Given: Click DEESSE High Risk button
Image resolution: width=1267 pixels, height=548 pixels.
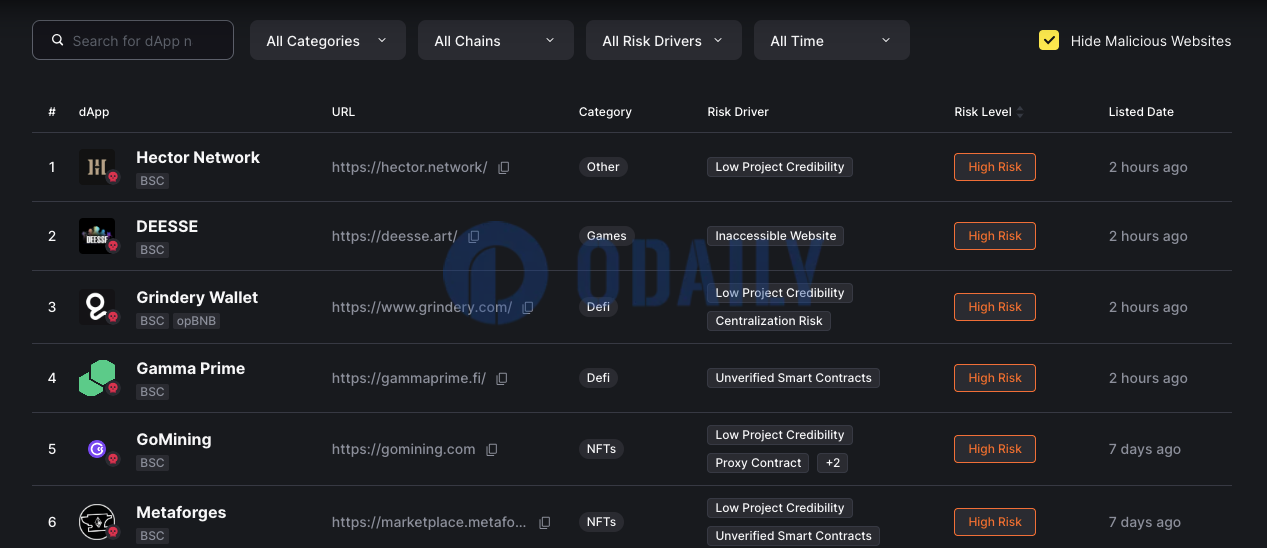Looking at the screenshot, I should pos(995,236).
